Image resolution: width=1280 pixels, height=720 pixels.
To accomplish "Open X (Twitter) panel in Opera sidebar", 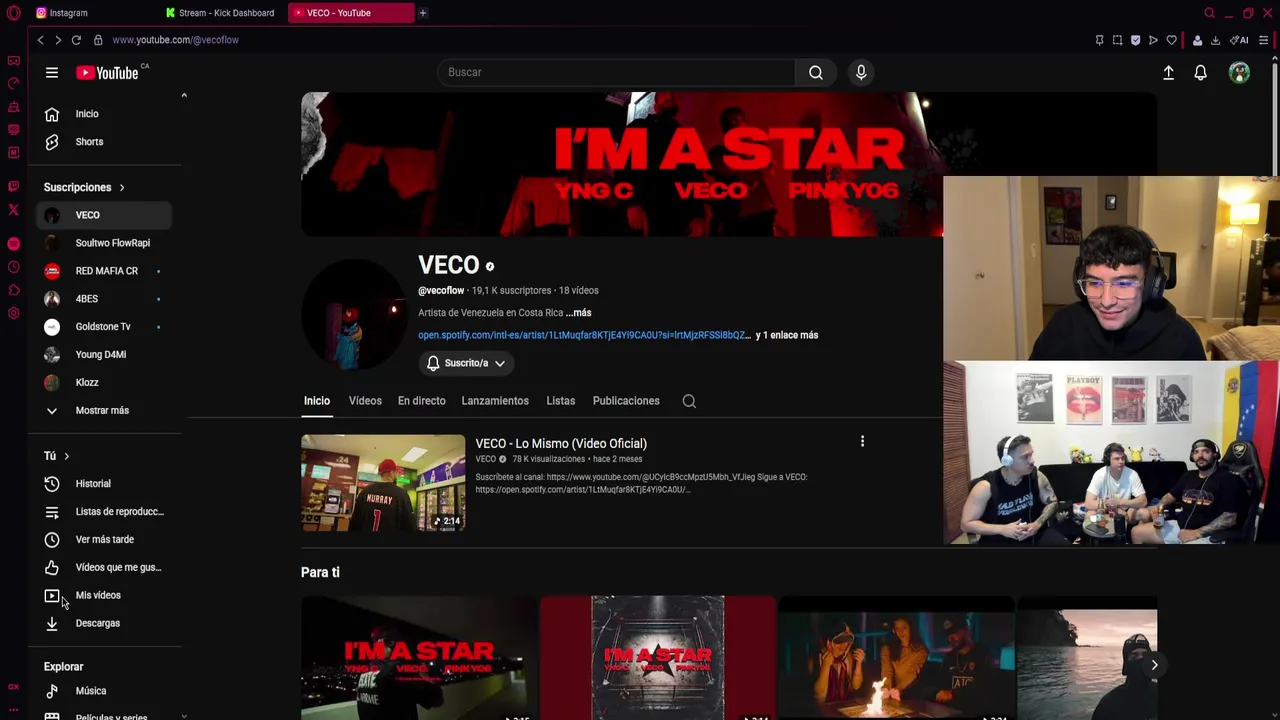I will (x=13, y=210).
